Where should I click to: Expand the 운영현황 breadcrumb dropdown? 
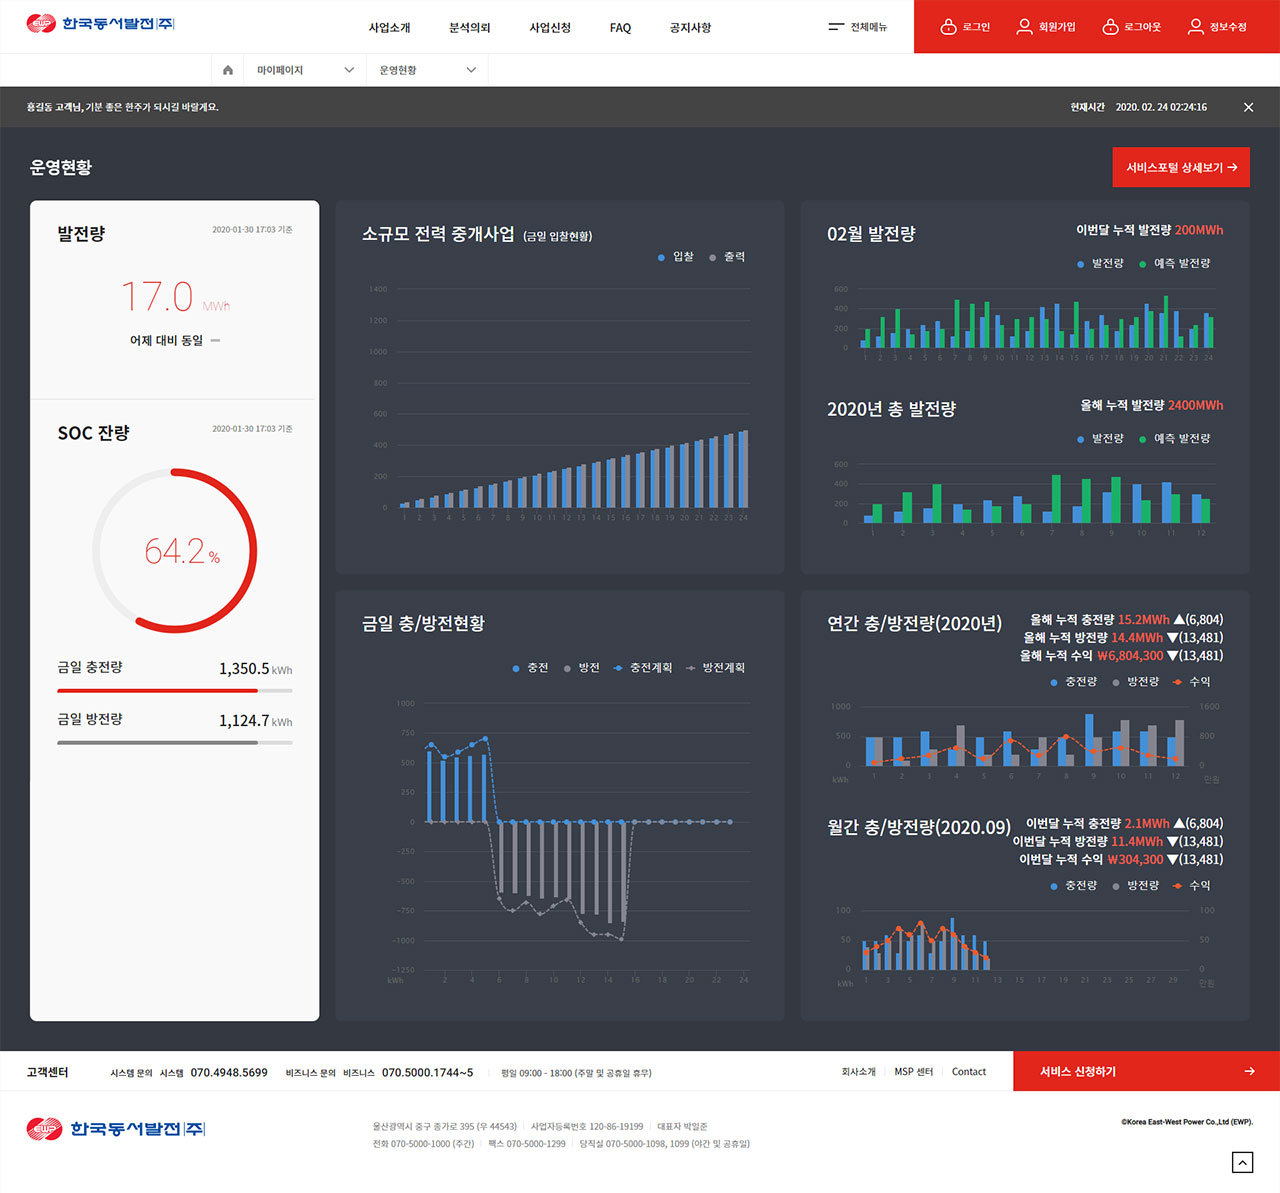click(x=471, y=70)
